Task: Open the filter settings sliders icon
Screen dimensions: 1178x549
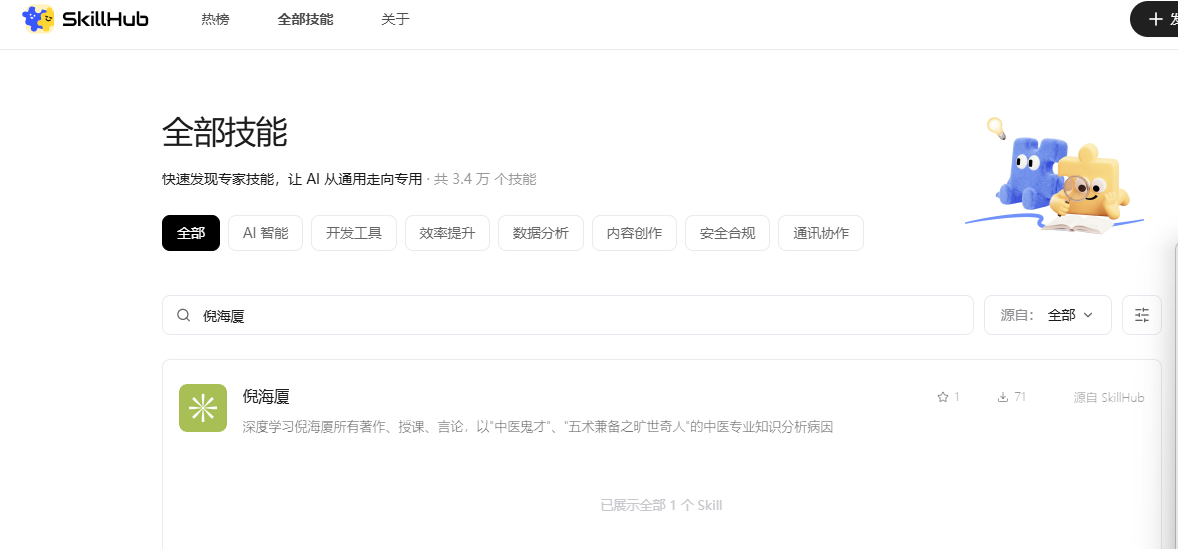Action: click(1142, 315)
